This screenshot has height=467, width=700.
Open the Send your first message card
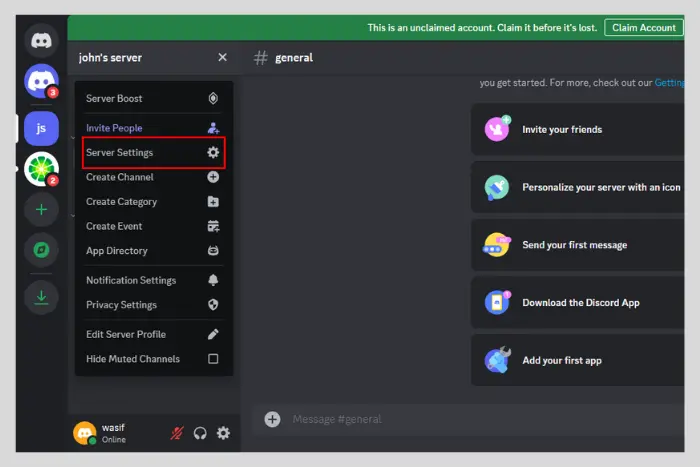coord(578,245)
